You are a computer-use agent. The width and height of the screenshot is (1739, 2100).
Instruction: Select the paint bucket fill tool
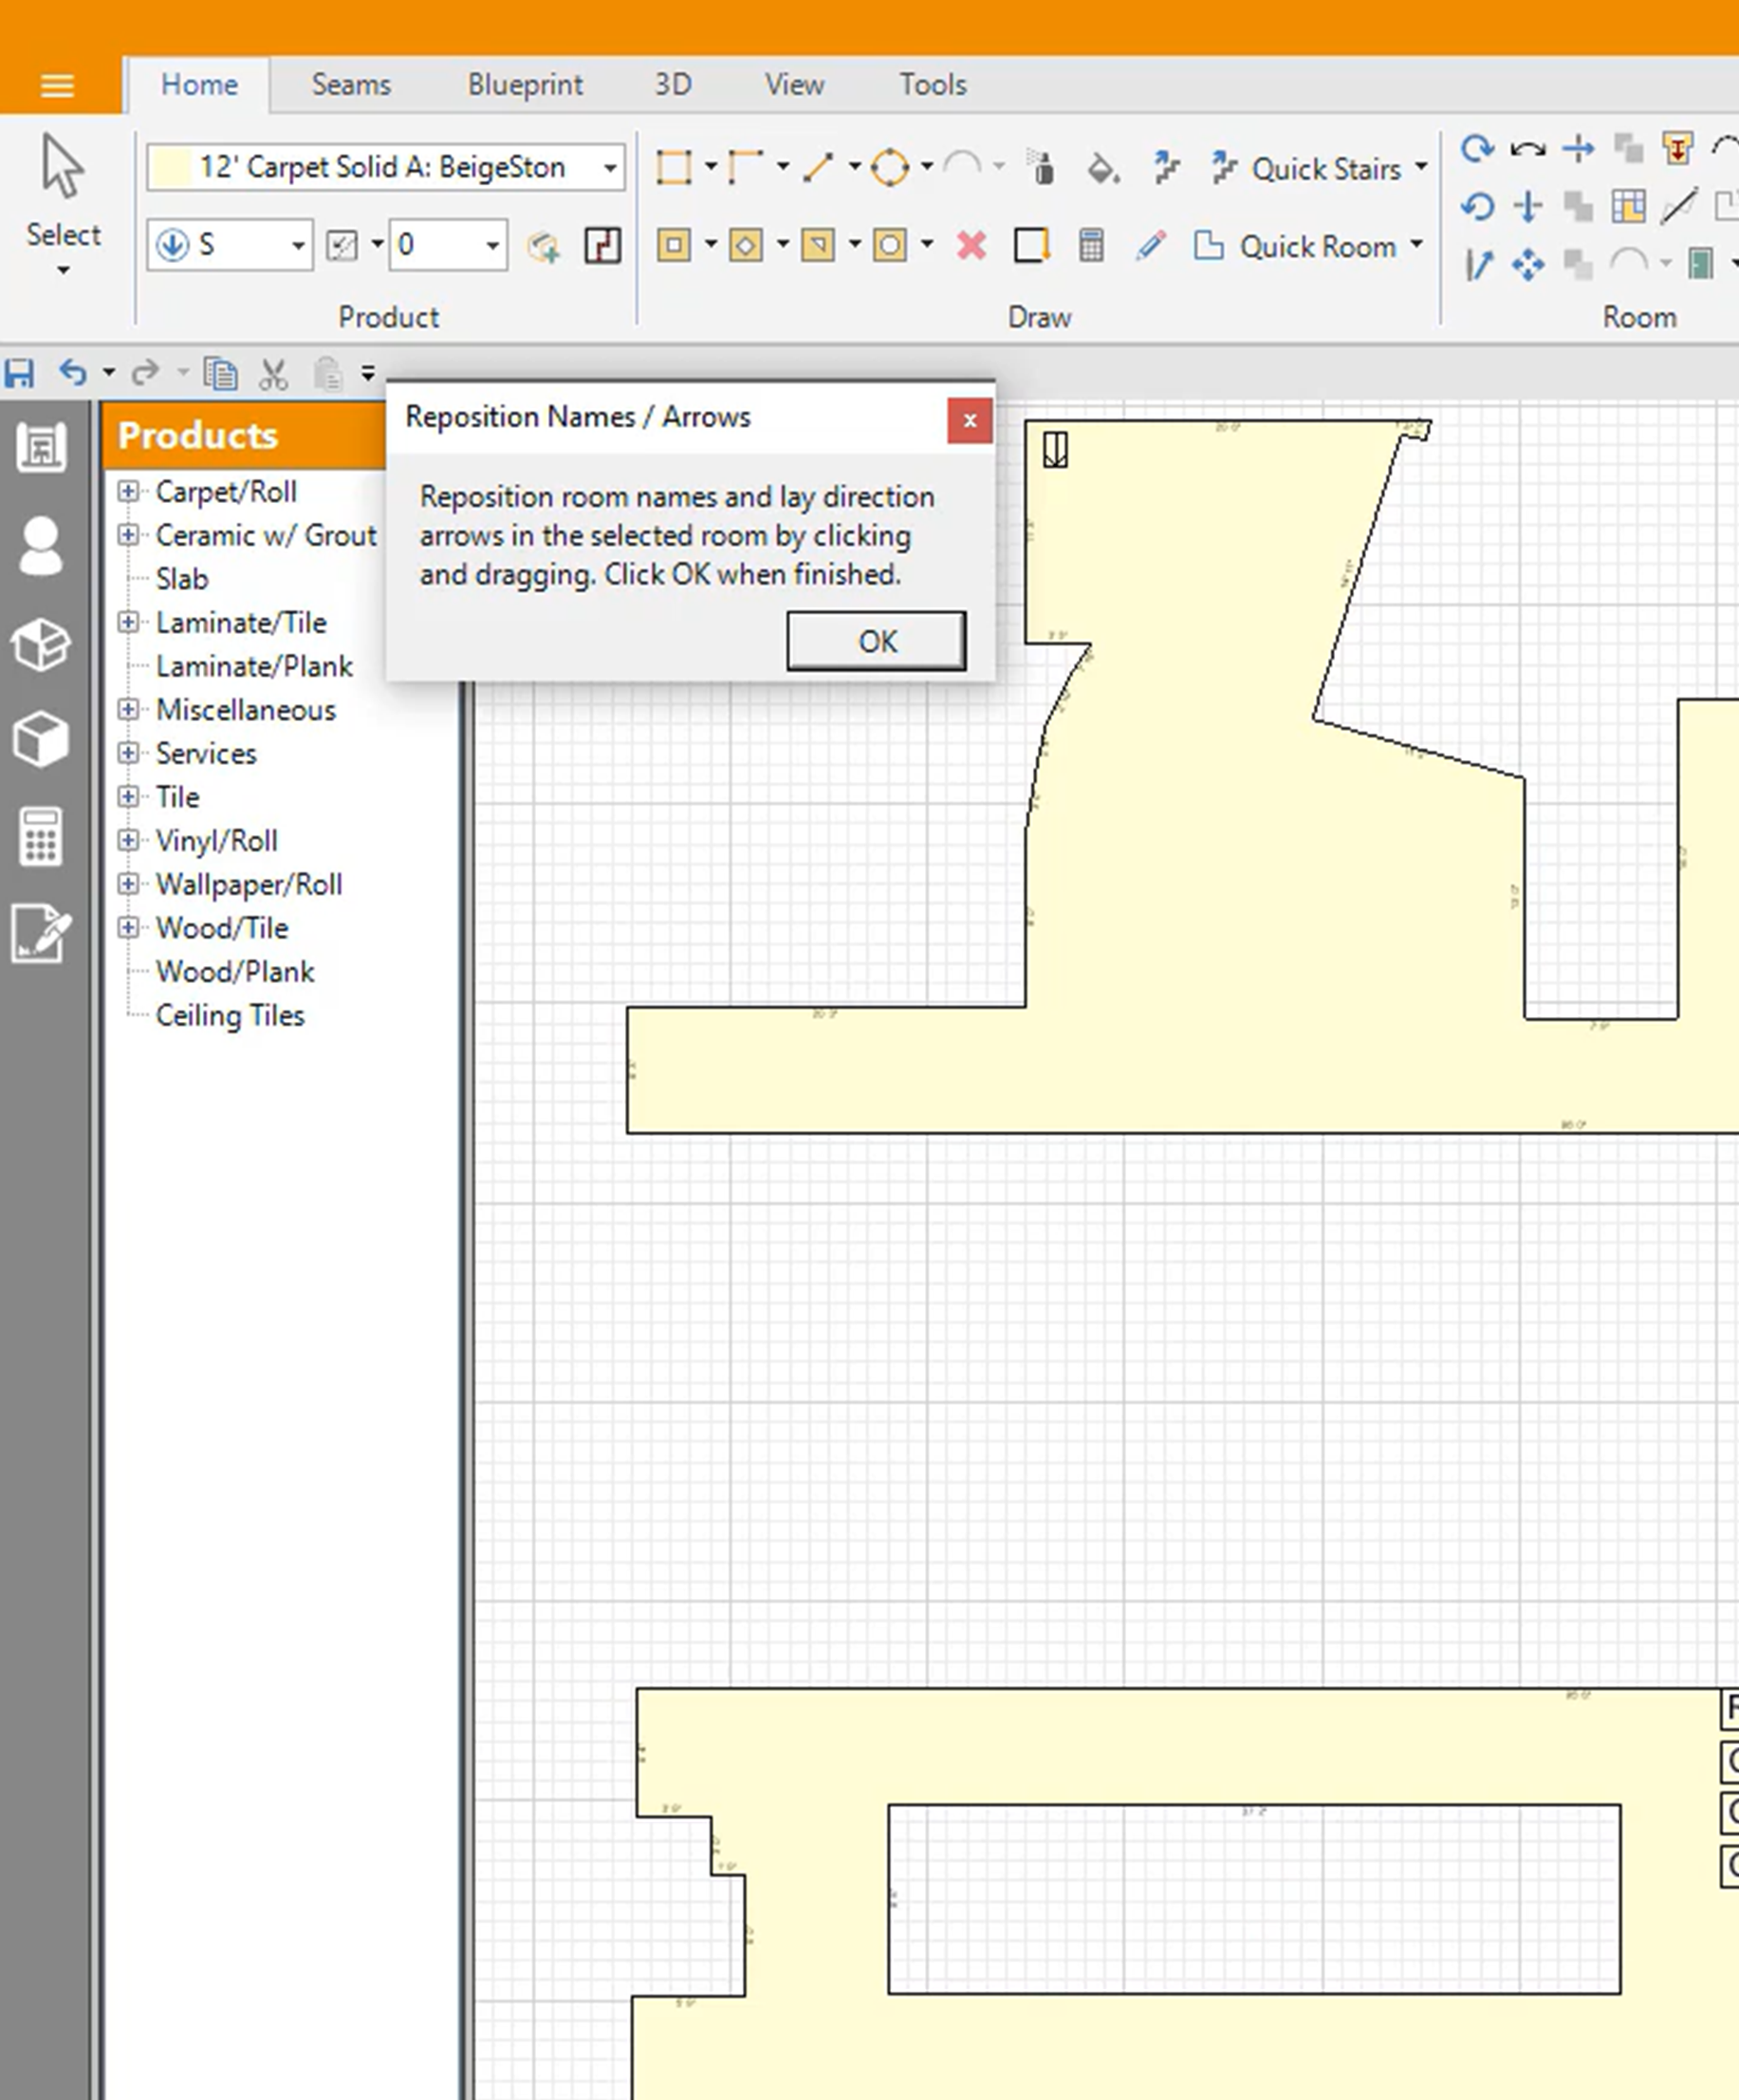coord(1101,167)
